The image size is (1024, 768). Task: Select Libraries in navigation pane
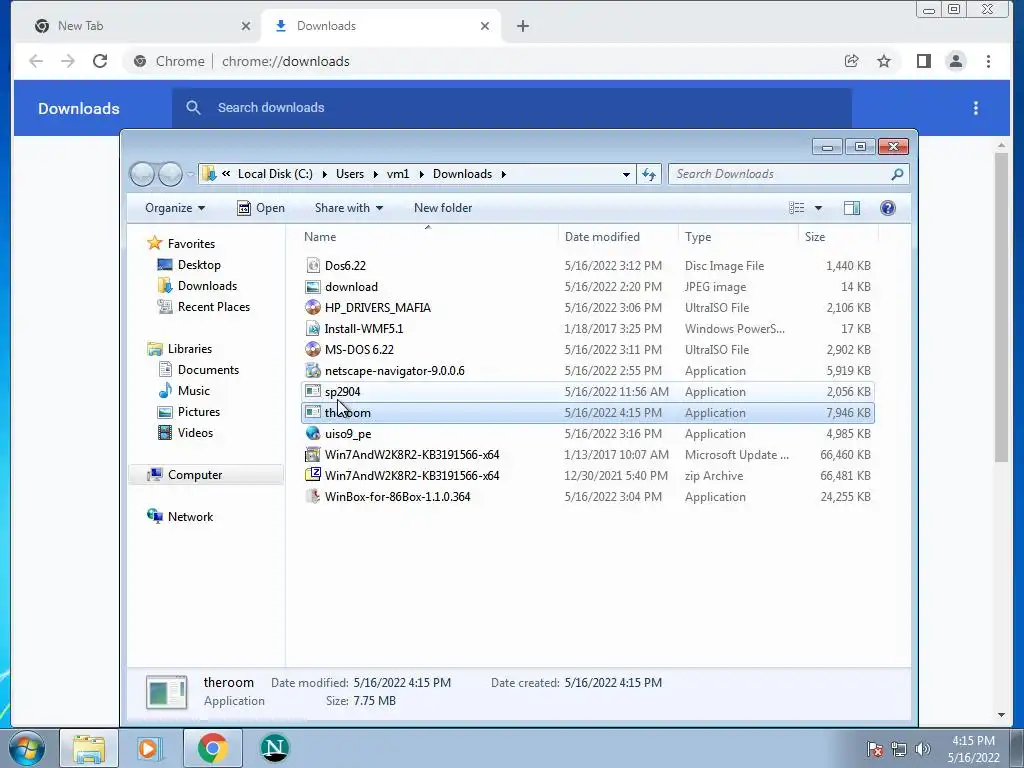180,349
